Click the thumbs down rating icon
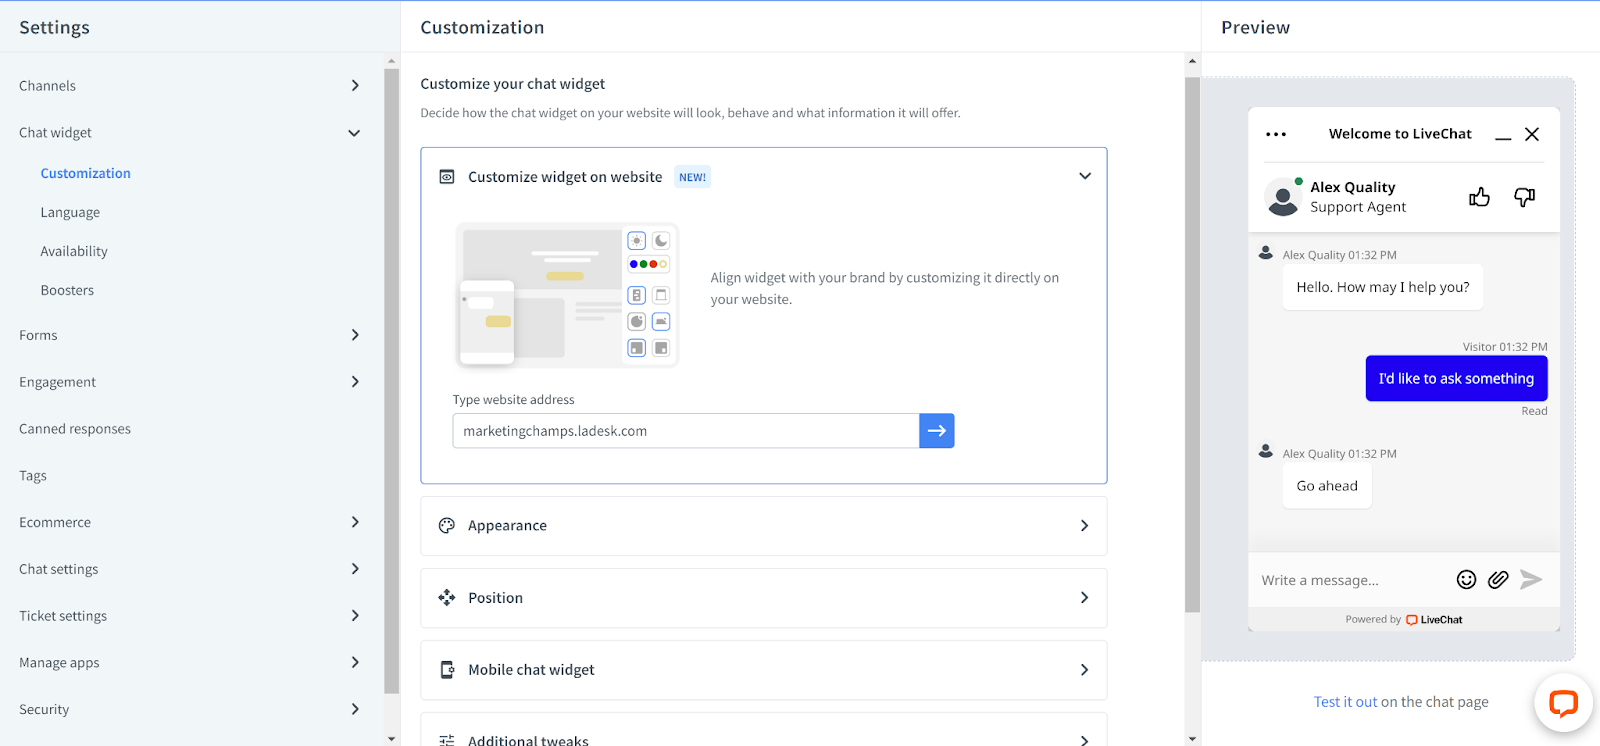Viewport: 1600px width, 746px height. click(1524, 197)
